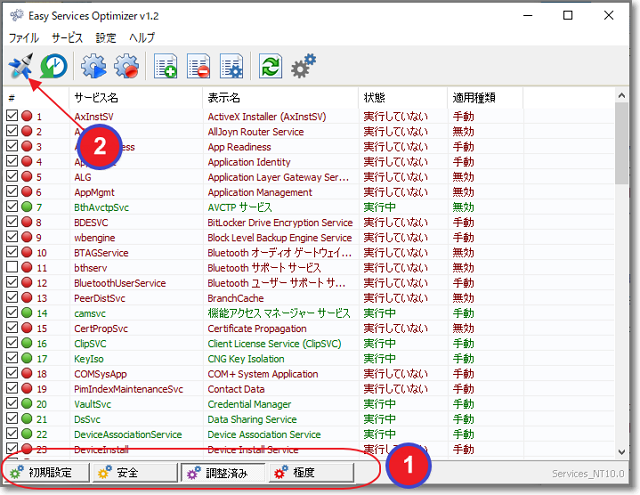Click the green clock restore icon
The height and width of the screenshot is (495, 640).
tap(54, 67)
